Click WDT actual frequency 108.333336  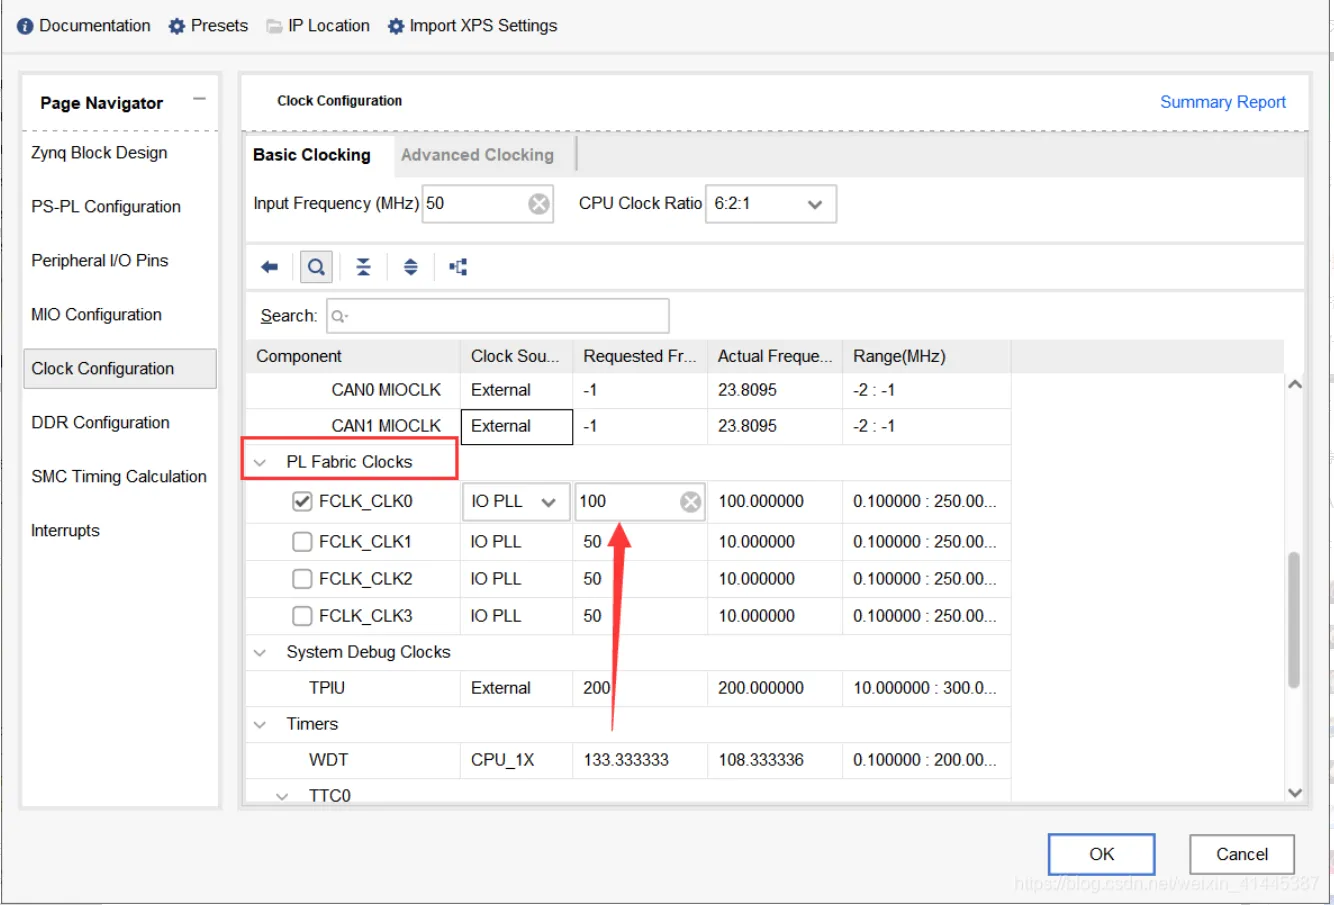[775, 760]
